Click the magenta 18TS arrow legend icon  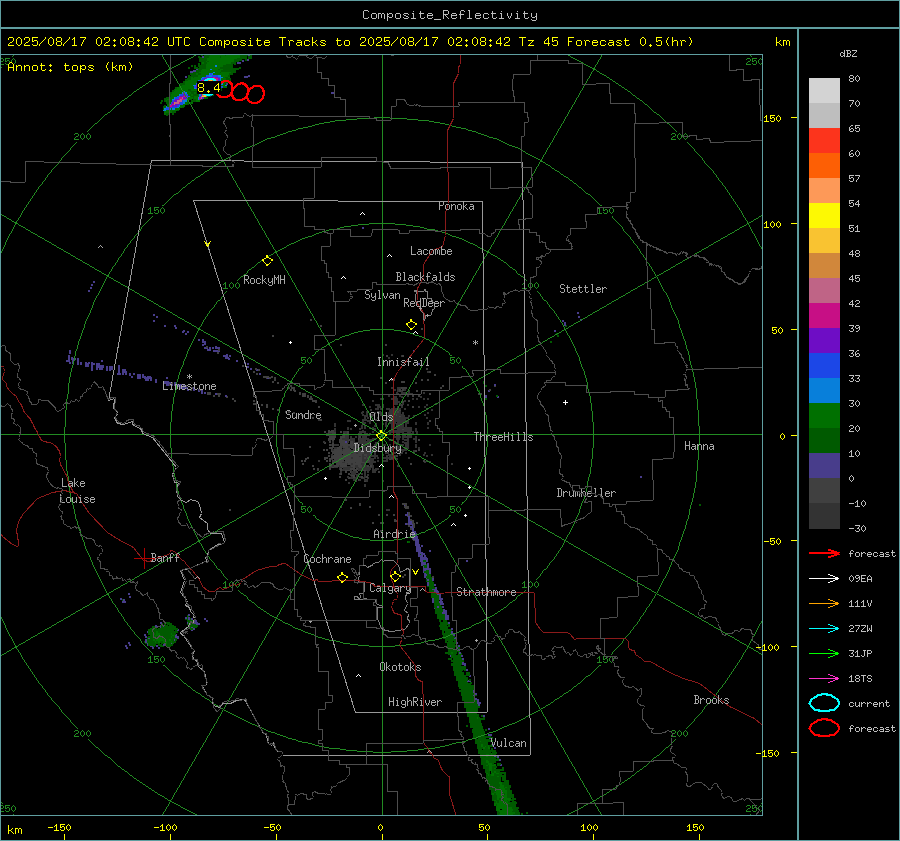tap(824, 679)
